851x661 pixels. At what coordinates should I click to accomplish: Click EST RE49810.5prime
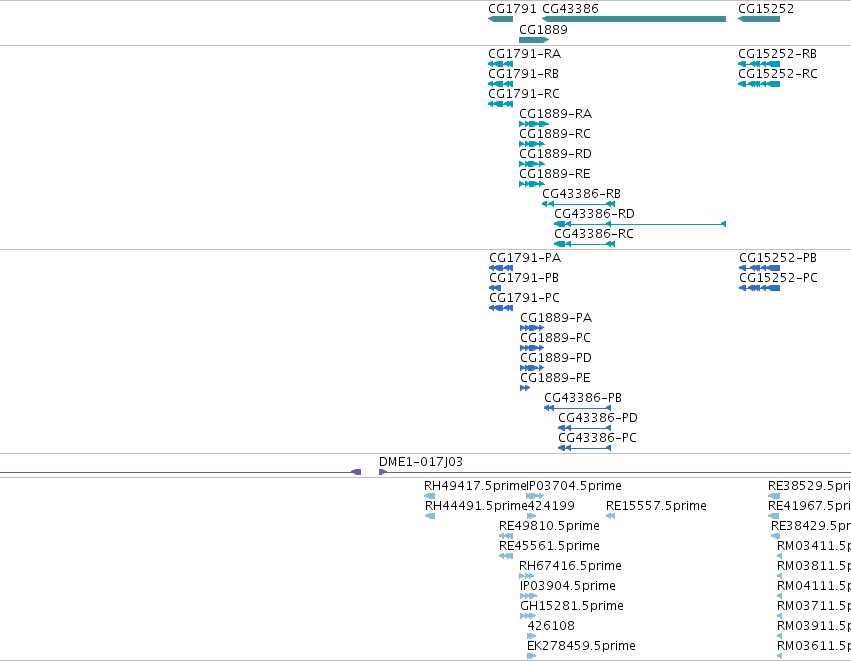click(549, 526)
